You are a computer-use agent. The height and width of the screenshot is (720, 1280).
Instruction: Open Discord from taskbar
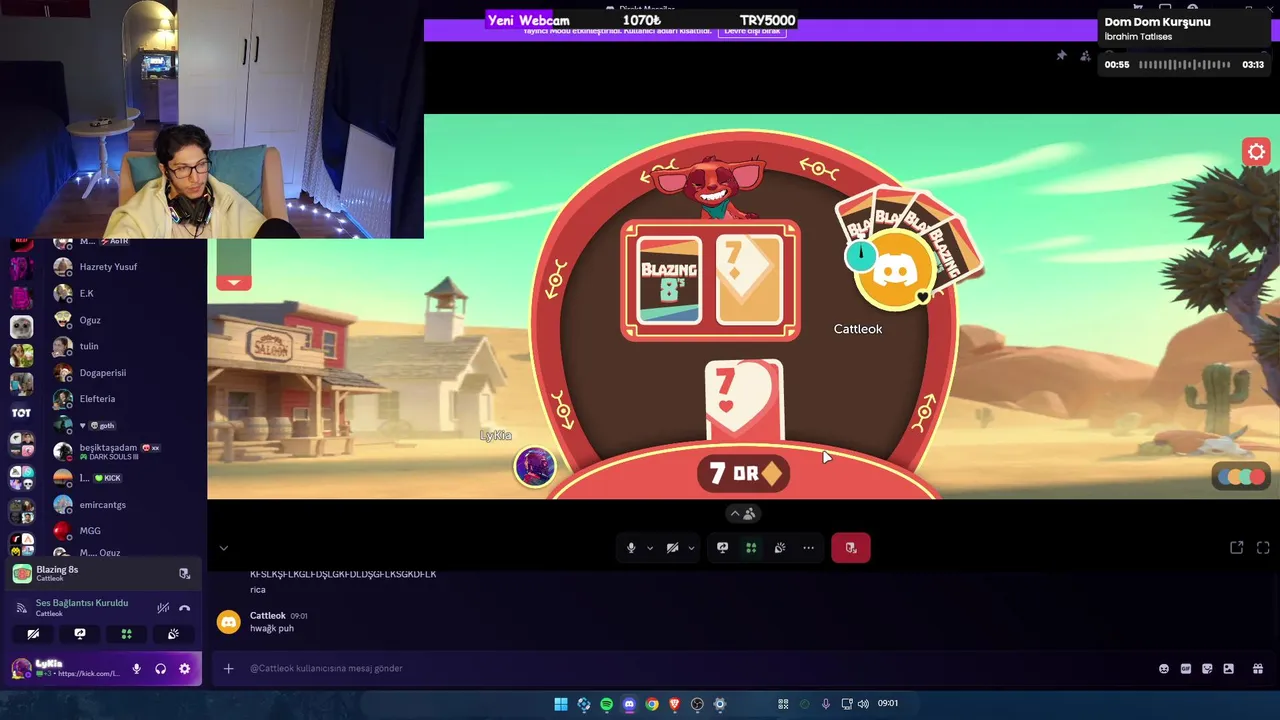click(x=629, y=704)
